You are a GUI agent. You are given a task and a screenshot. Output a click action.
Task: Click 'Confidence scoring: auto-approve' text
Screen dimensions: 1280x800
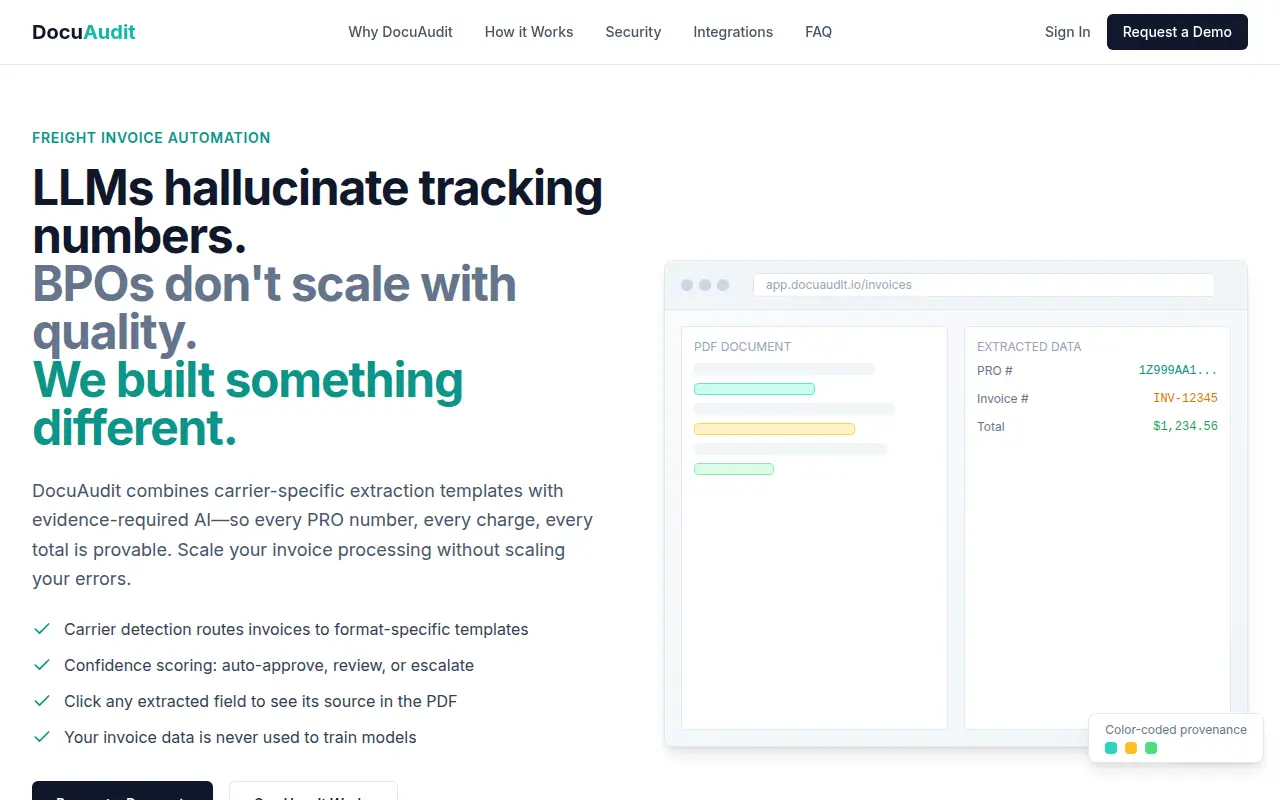click(269, 665)
